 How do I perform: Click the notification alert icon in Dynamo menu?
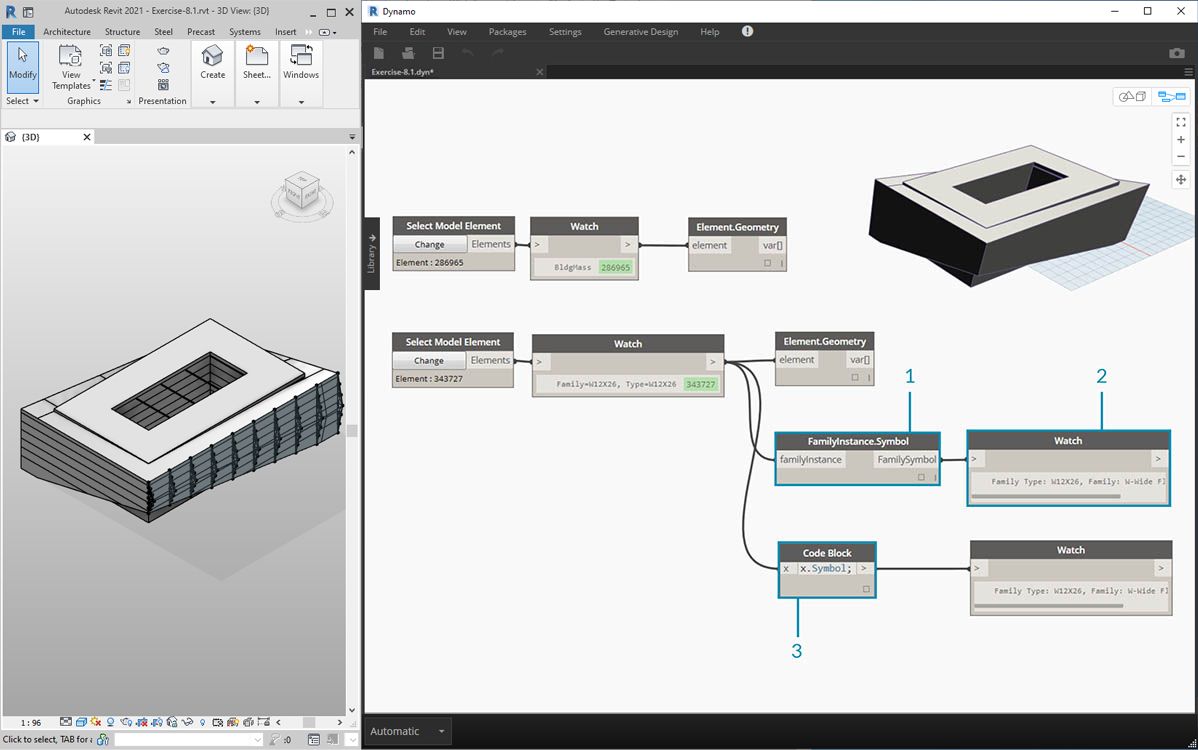click(747, 32)
